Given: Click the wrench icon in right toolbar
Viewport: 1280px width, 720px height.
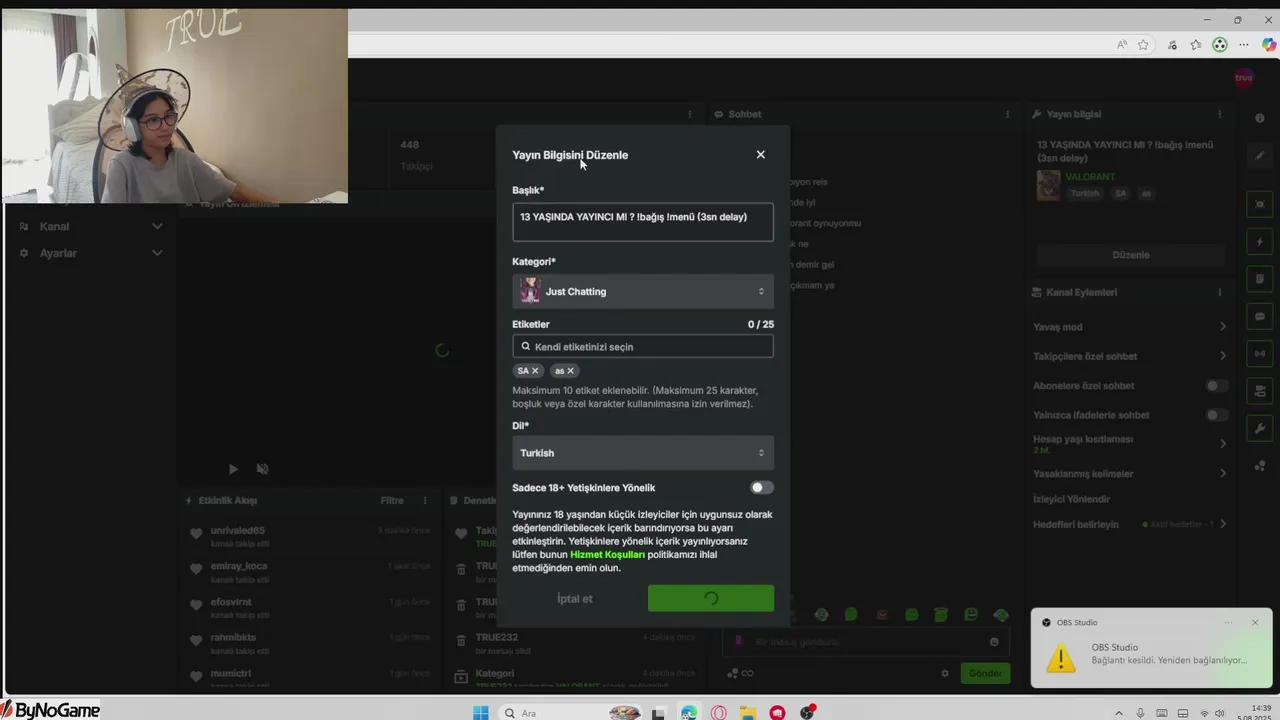Looking at the screenshot, I should pos(1260,428).
